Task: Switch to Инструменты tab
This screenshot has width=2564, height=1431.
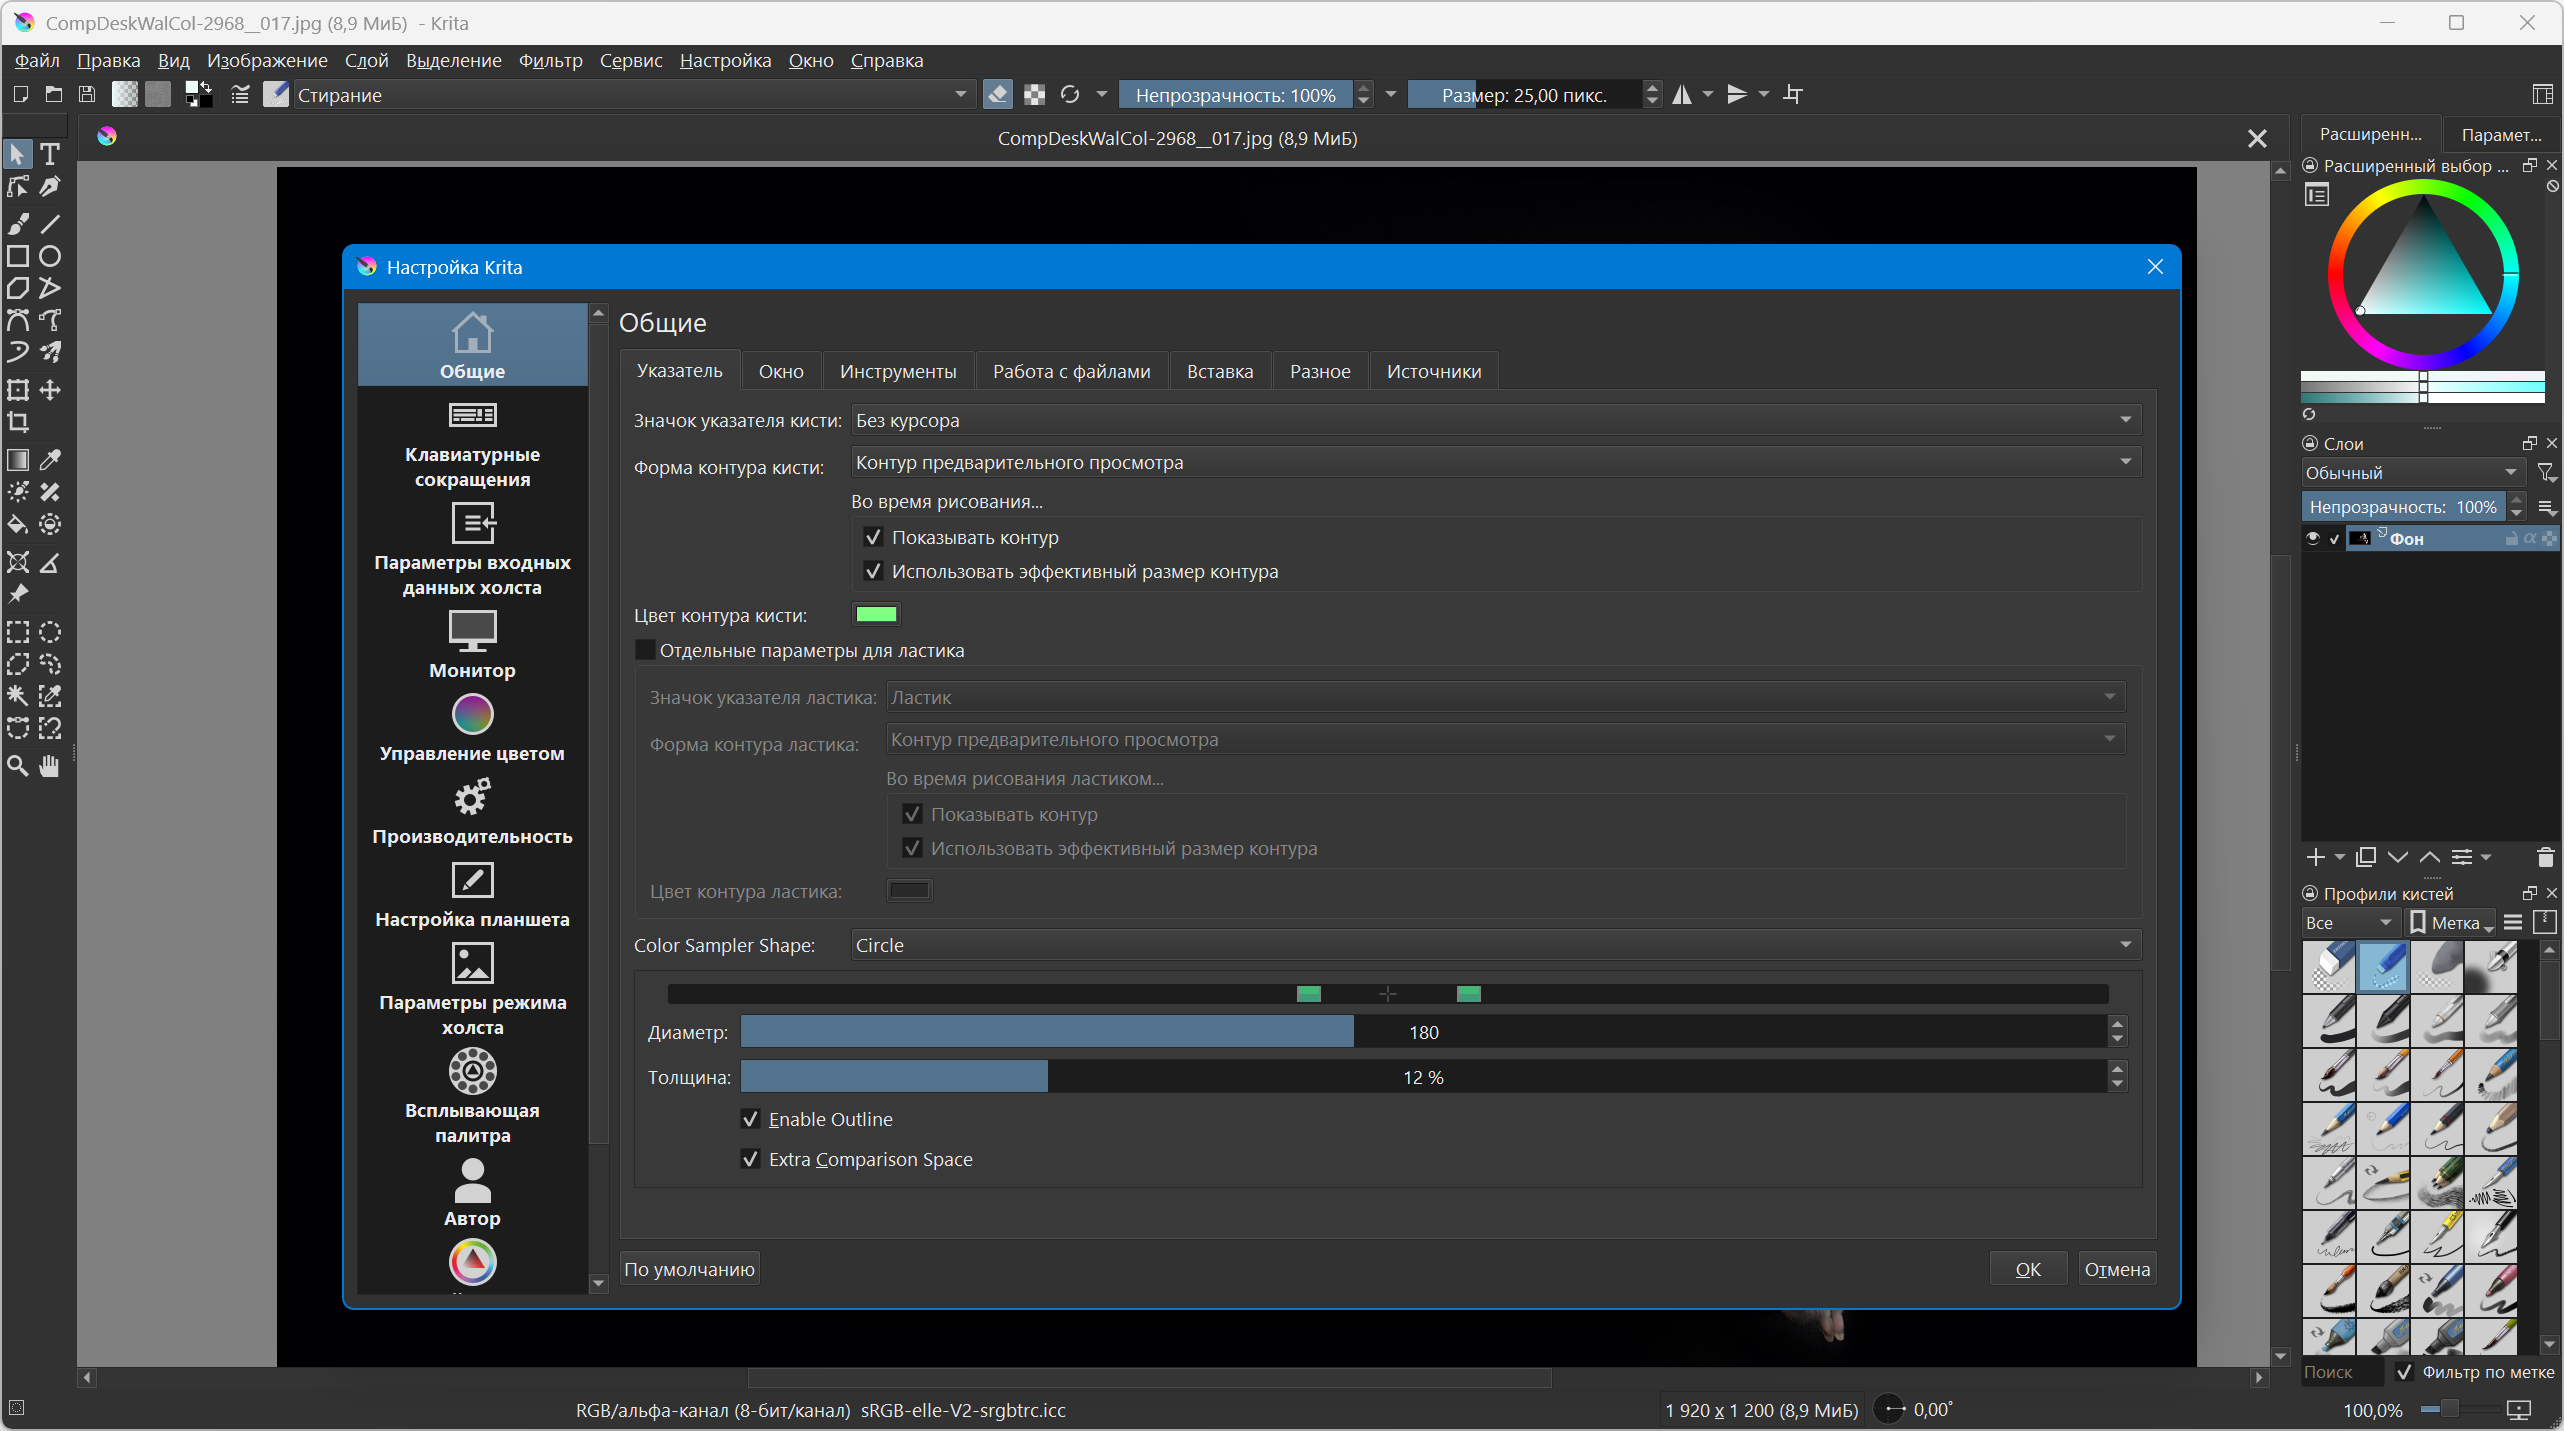Action: [897, 371]
